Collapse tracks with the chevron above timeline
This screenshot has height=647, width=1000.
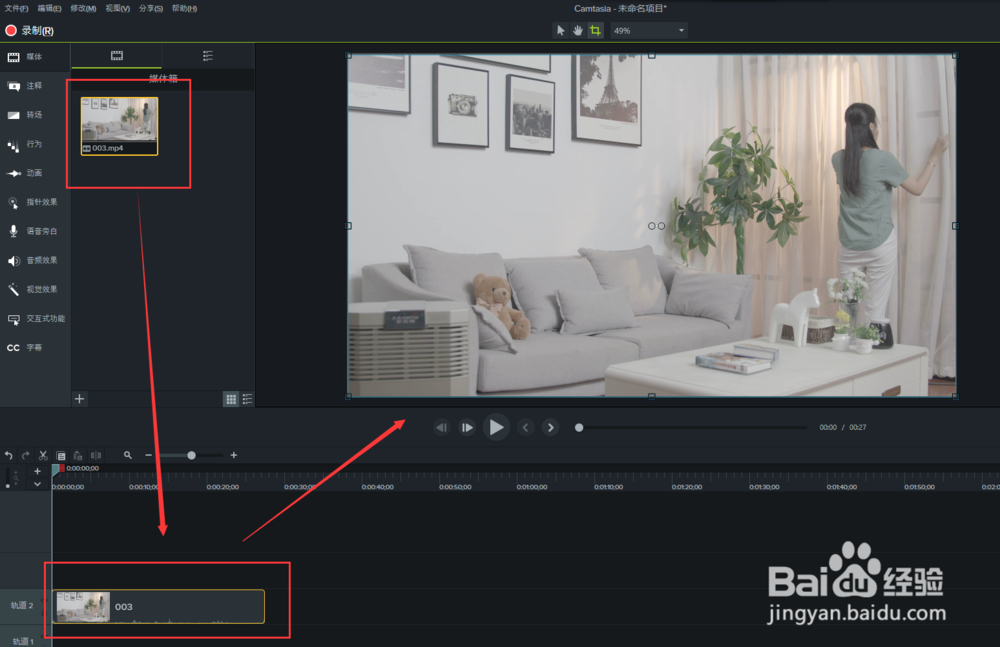pyautogui.click(x=37, y=483)
